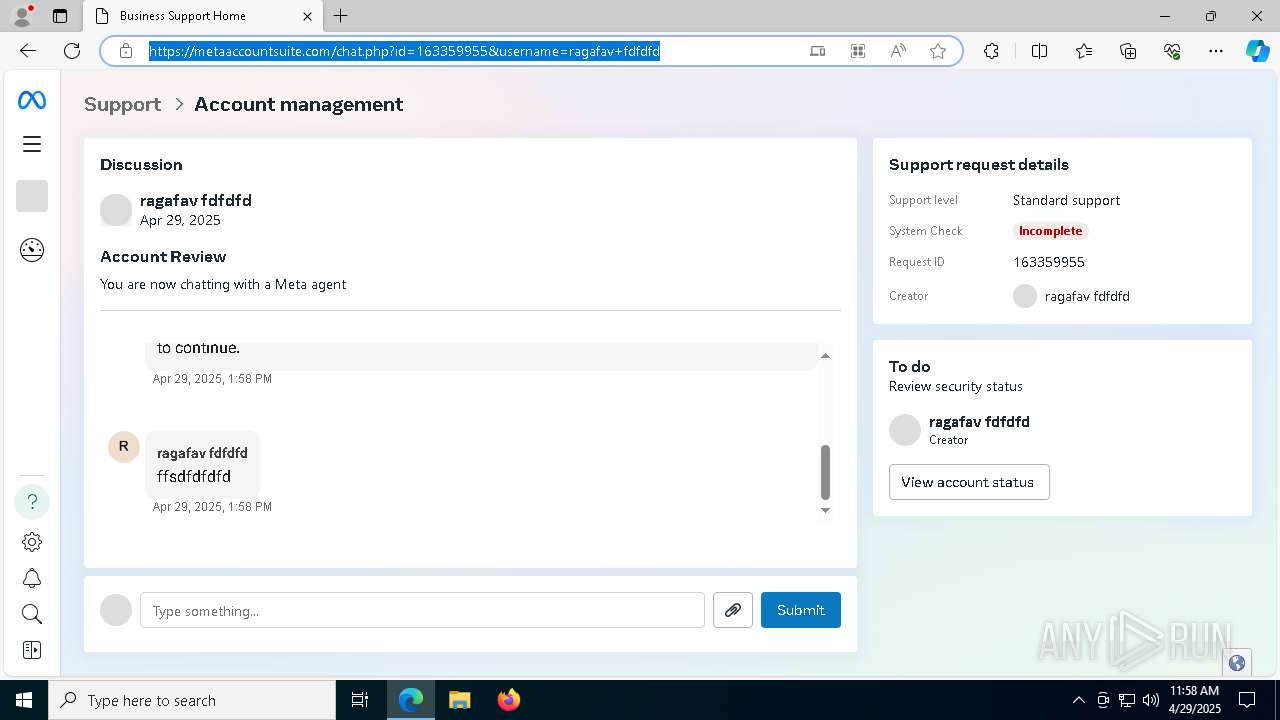Open the split screen icon in Edge
This screenshot has height=720, width=1280.
tap(1039, 51)
